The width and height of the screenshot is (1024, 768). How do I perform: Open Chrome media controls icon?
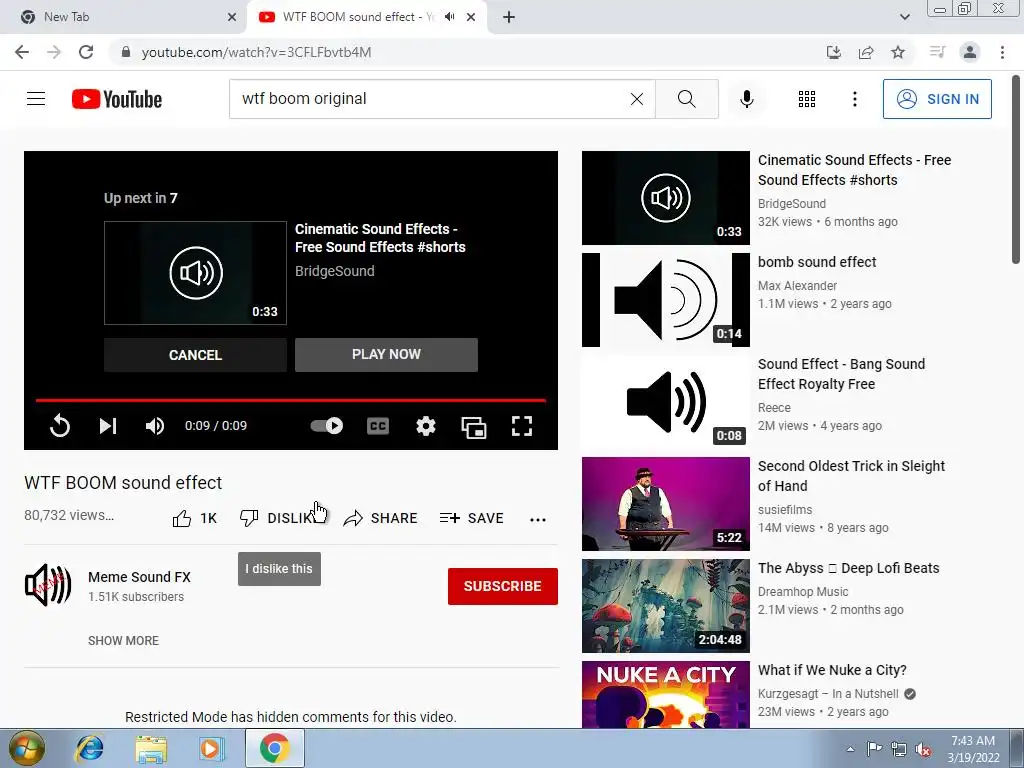pos(937,52)
